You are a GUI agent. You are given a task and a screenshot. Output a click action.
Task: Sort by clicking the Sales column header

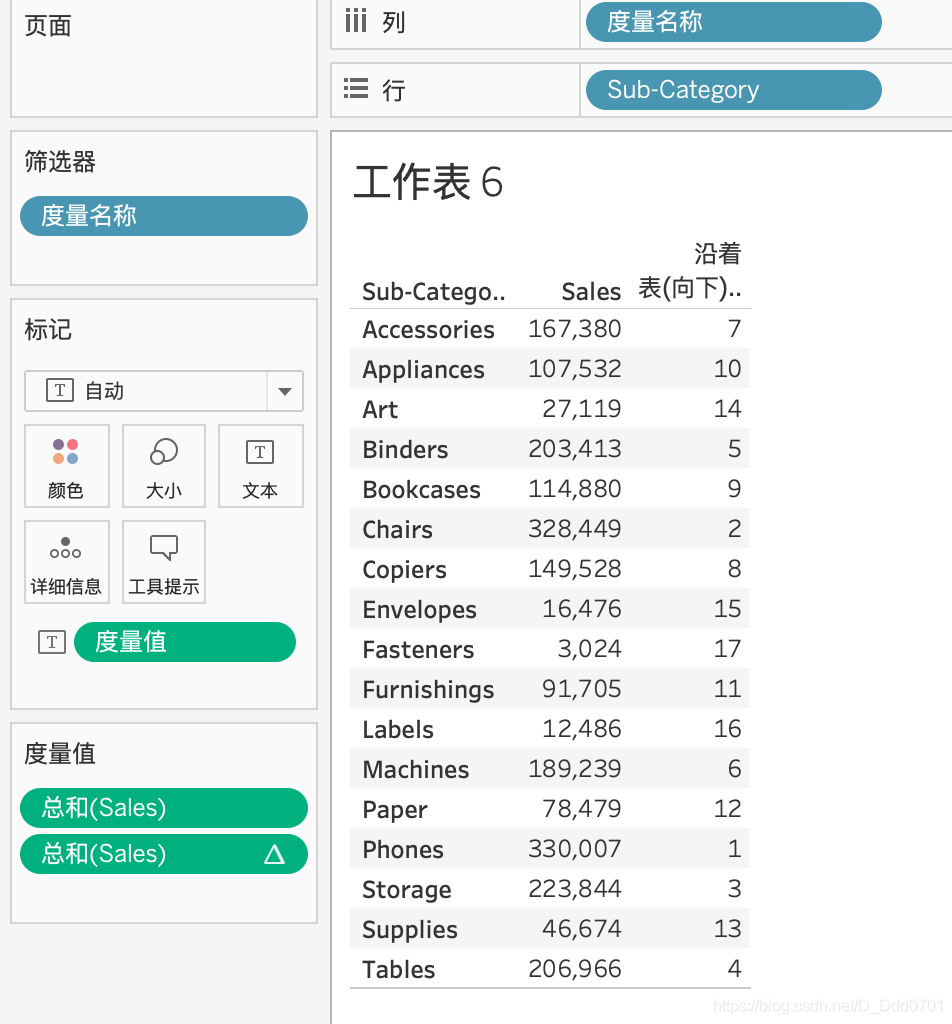click(x=590, y=291)
